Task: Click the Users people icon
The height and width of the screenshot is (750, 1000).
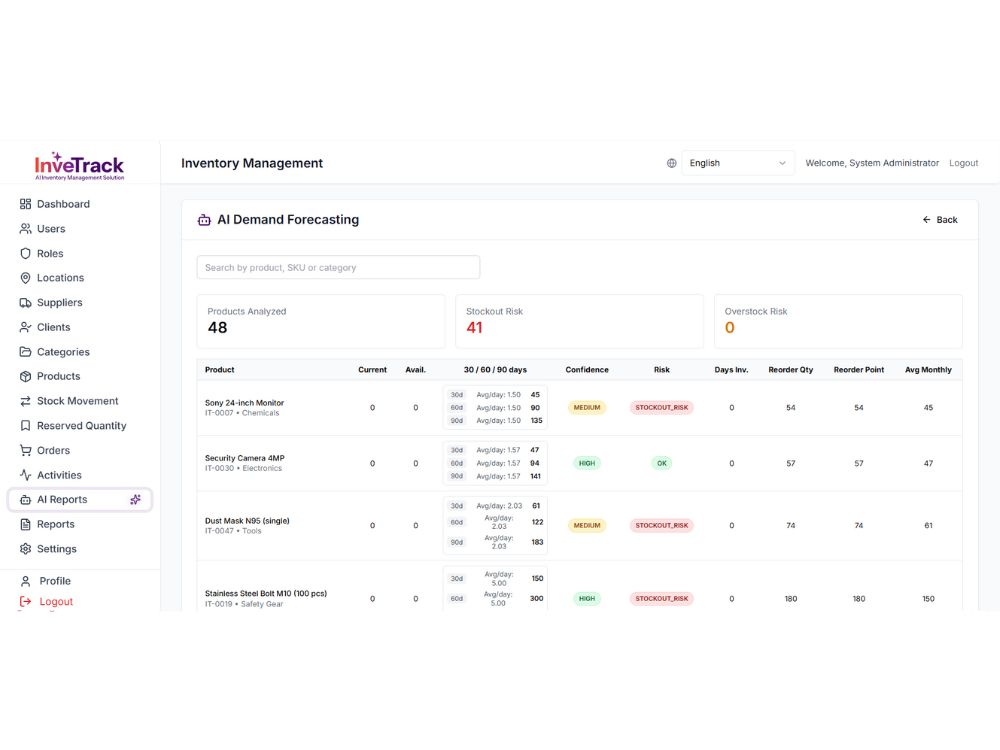Action: coord(26,228)
